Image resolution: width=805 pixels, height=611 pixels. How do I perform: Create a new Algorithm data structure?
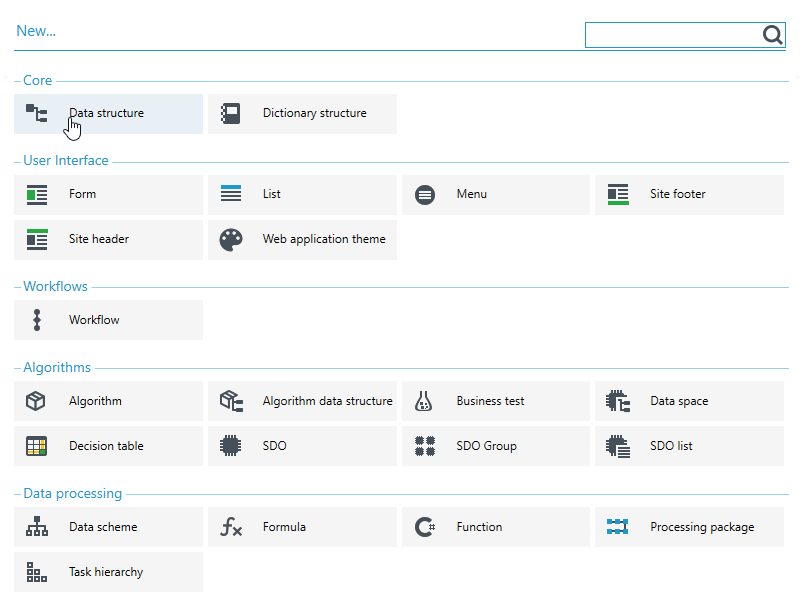pos(302,401)
